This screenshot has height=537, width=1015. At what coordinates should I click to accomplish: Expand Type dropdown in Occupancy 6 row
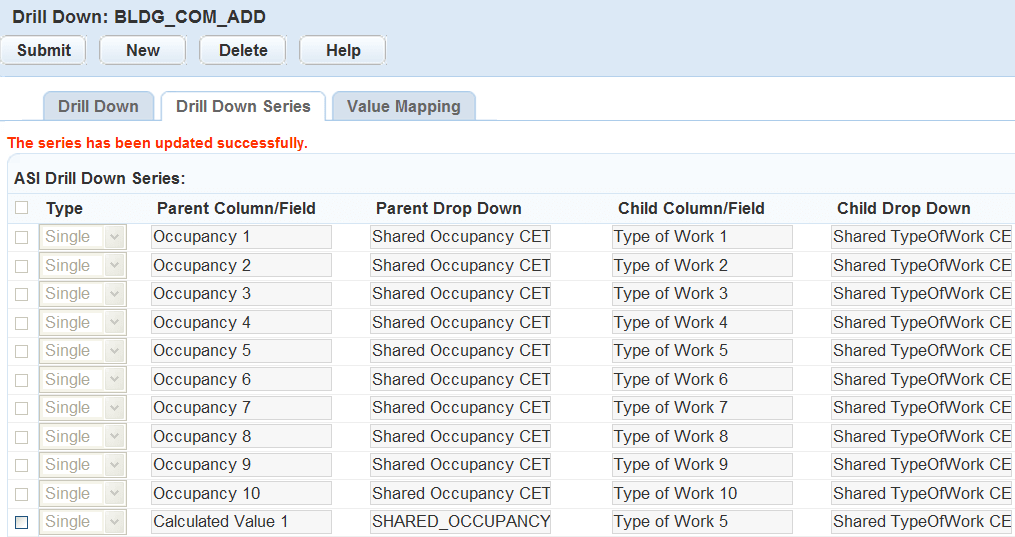(x=83, y=380)
